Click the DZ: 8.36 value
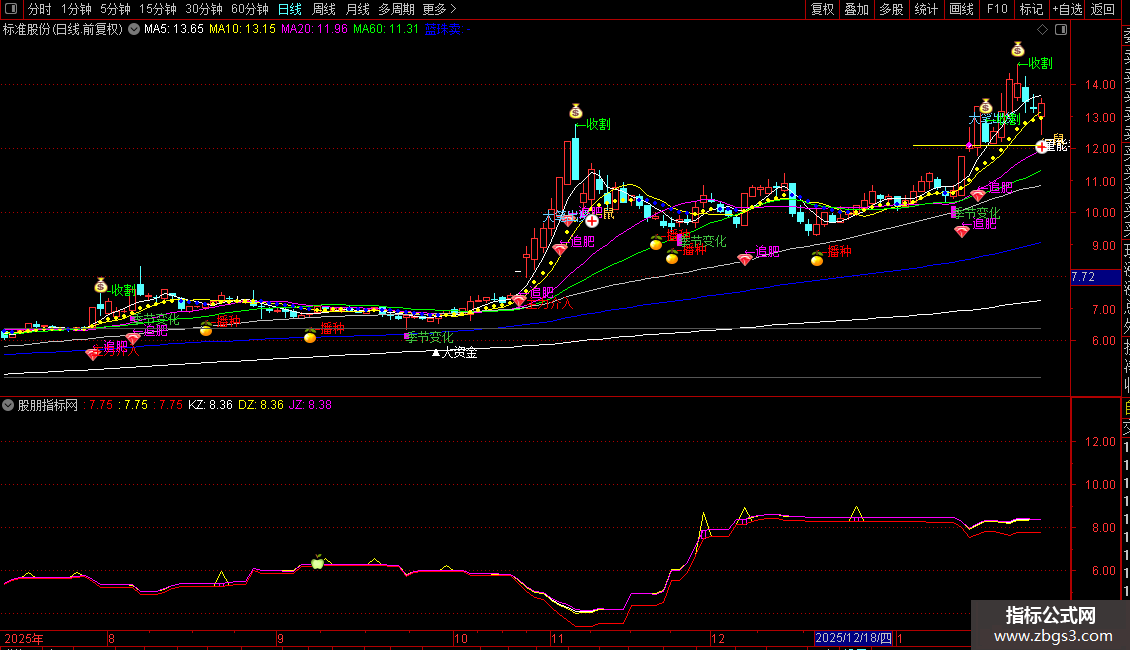The width and height of the screenshot is (1130, 650). pyautogui.click(x=261, y=405)
